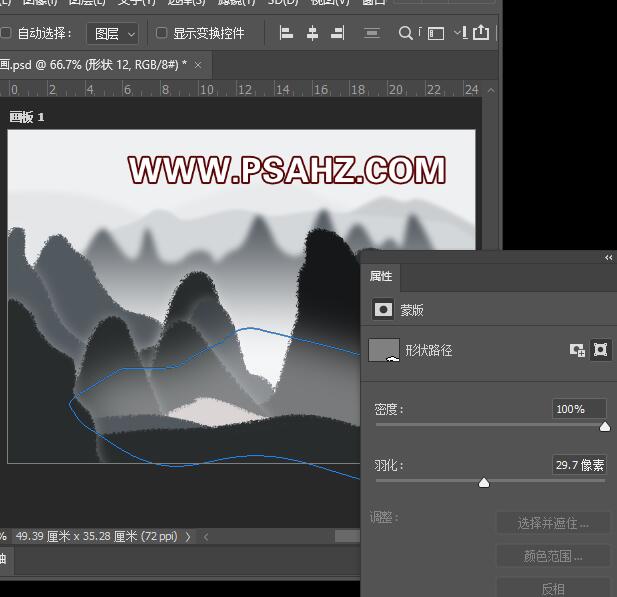Click the add pixel mask icon
This screenshot has height=597, width=617.
coord(577,350)
